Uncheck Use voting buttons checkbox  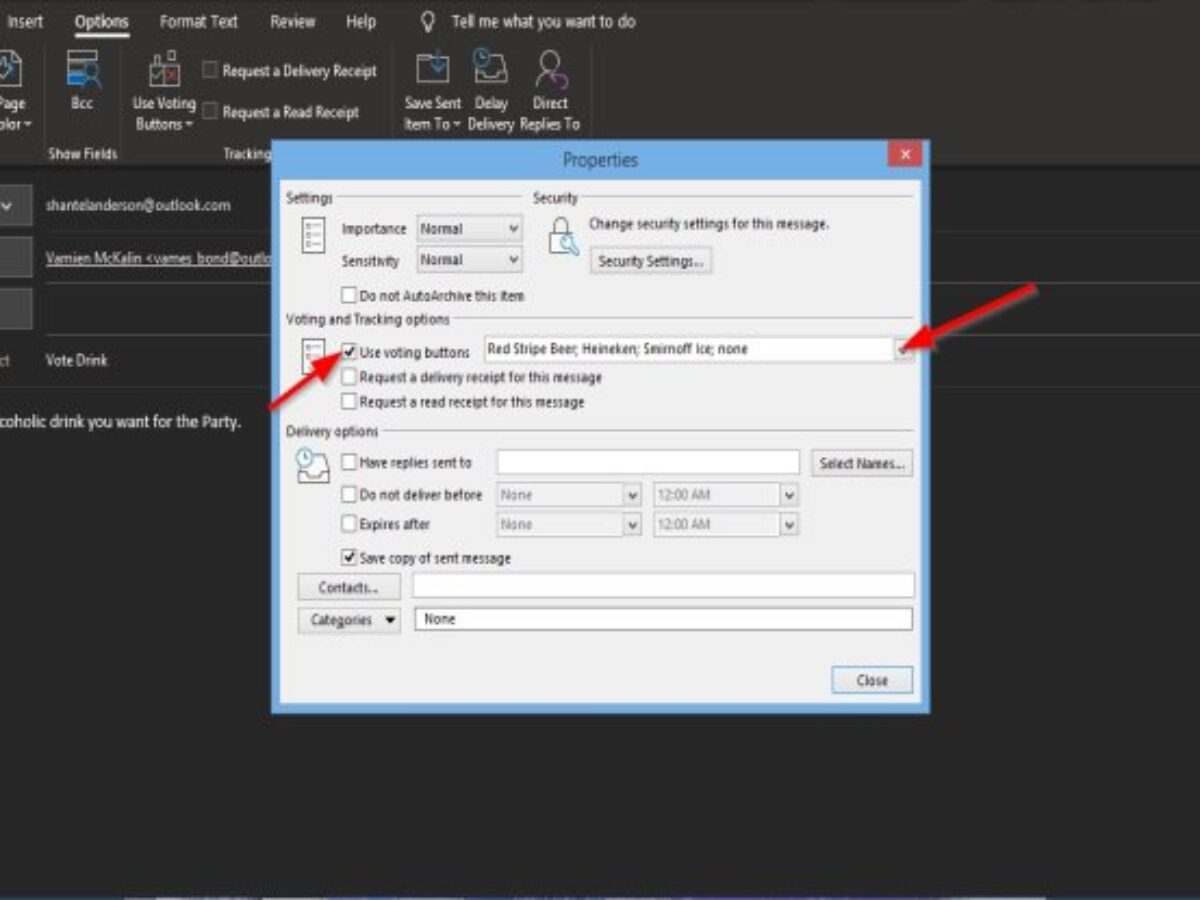(x=349, y=352)
